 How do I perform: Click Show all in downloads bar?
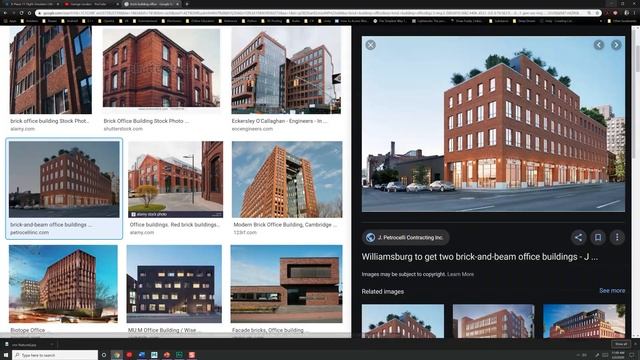coord(621,344)
